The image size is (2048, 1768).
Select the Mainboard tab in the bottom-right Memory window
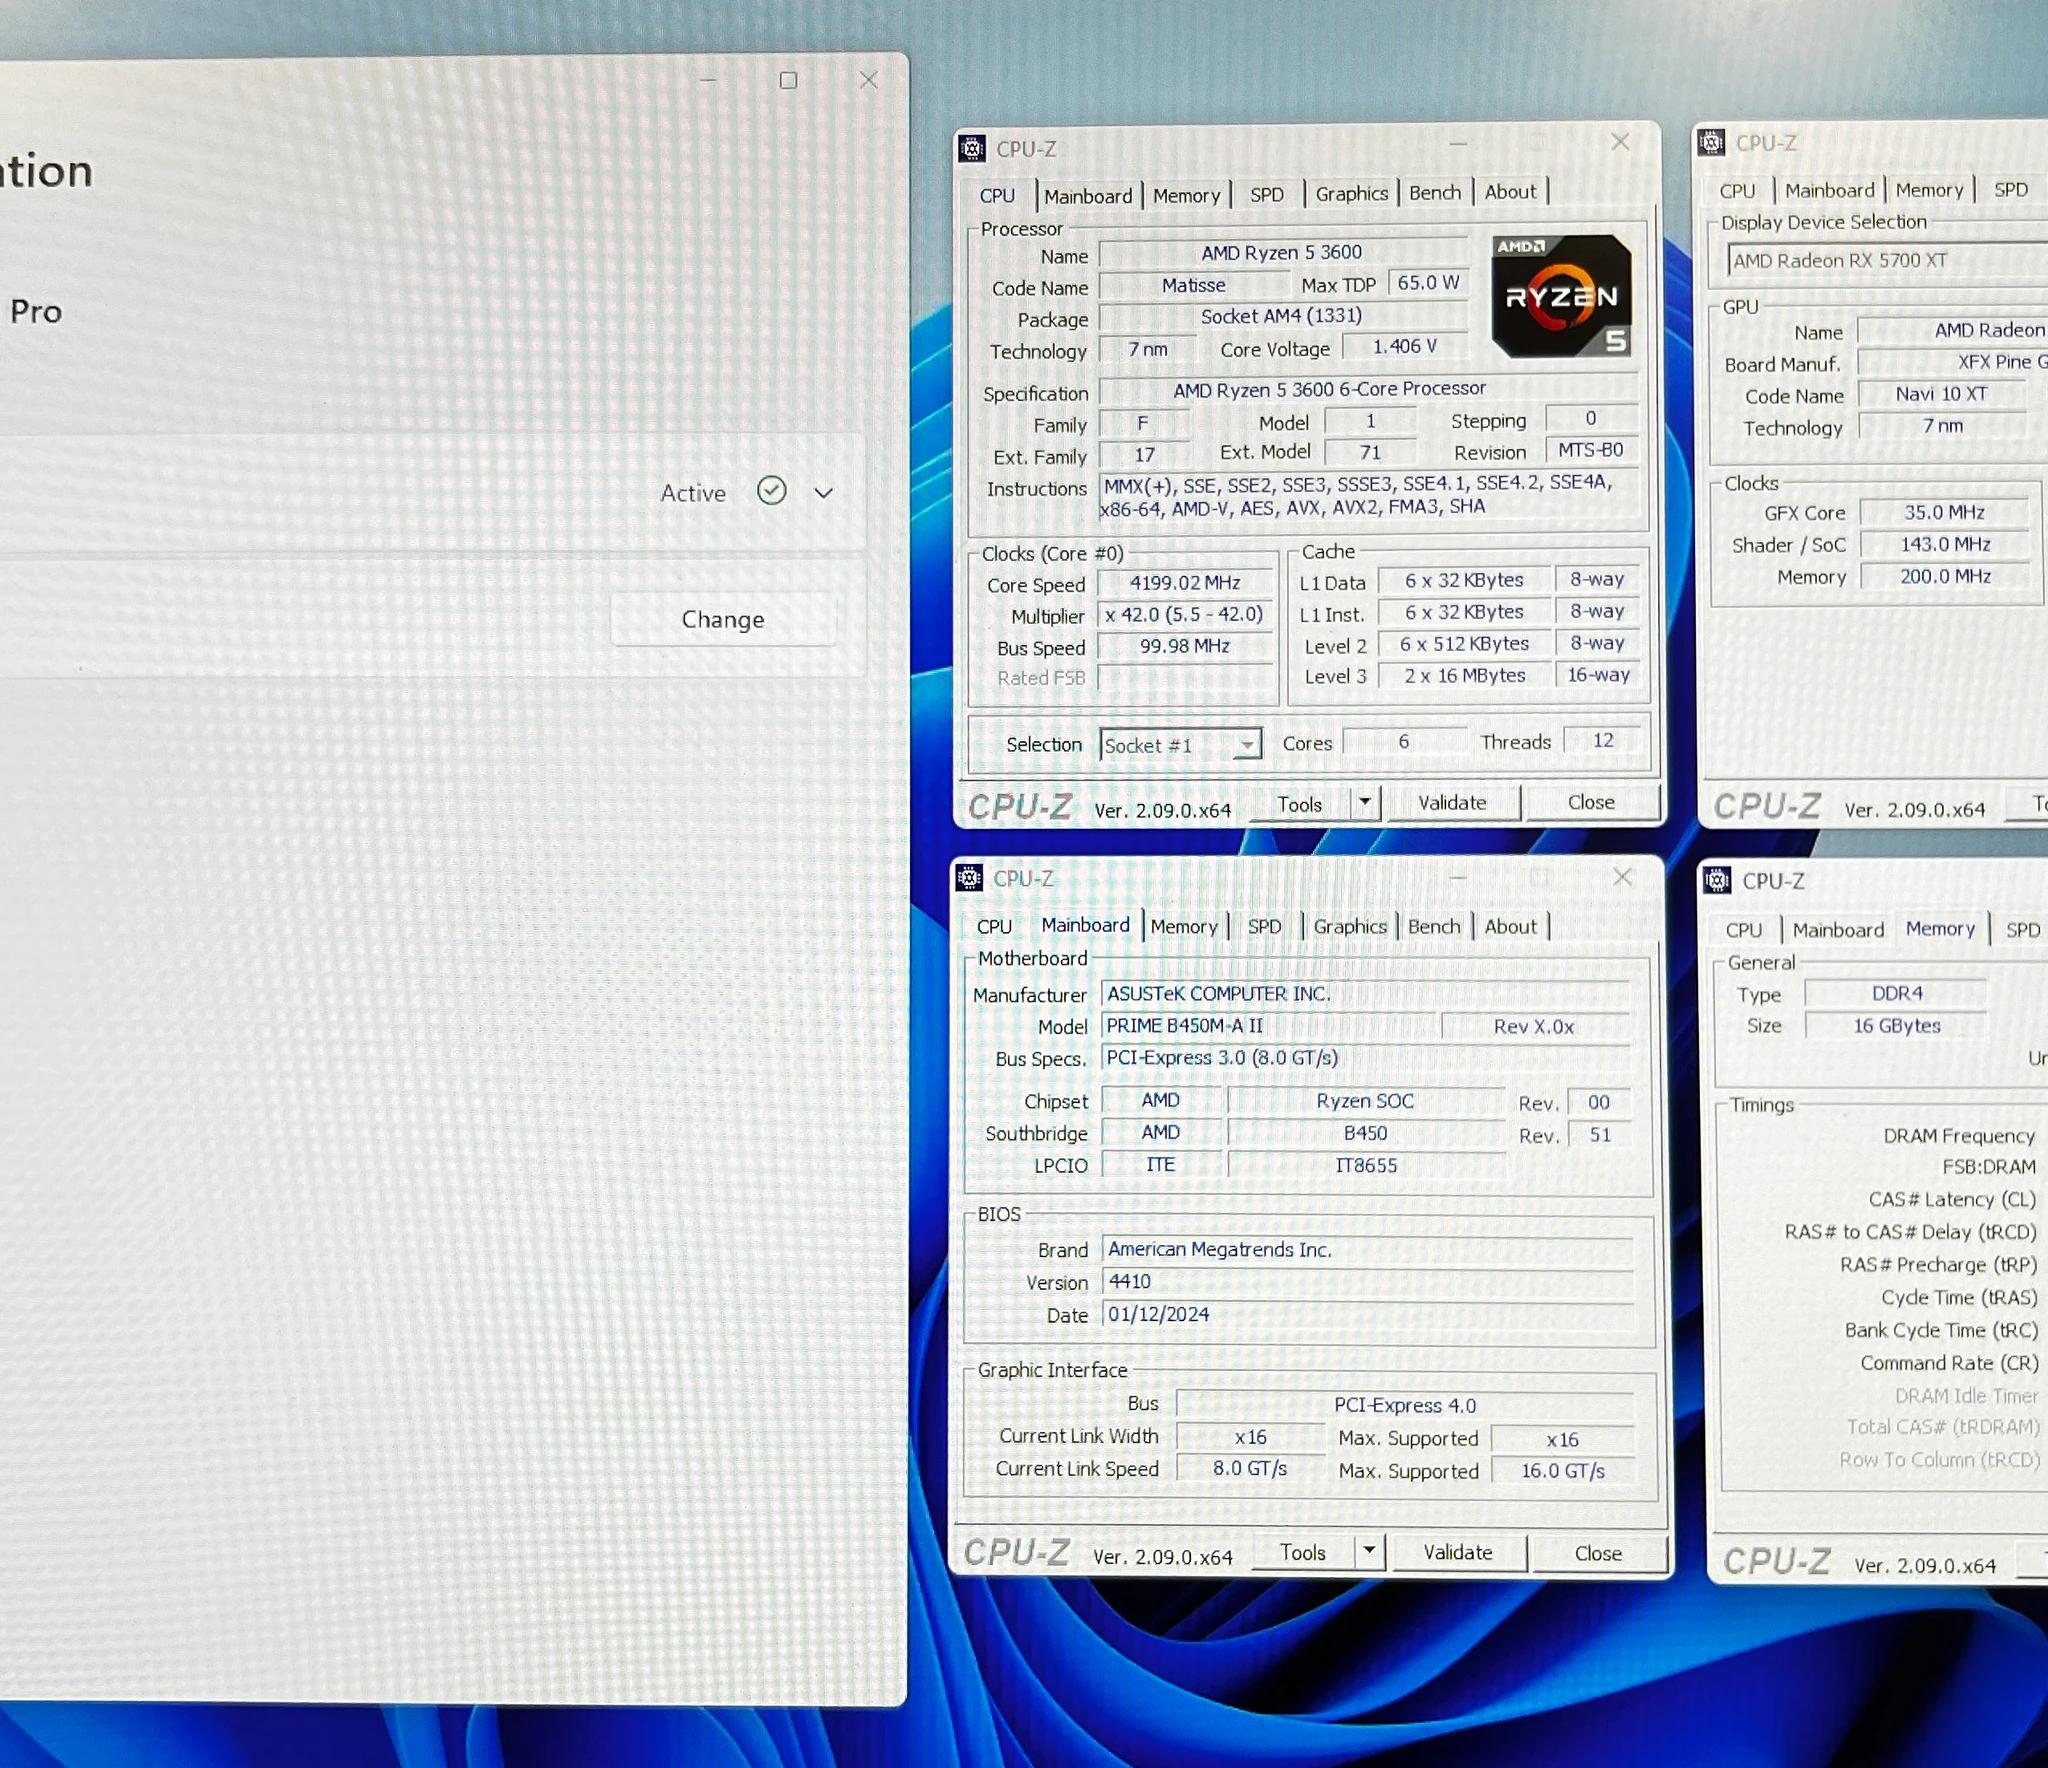[1838, 930]
